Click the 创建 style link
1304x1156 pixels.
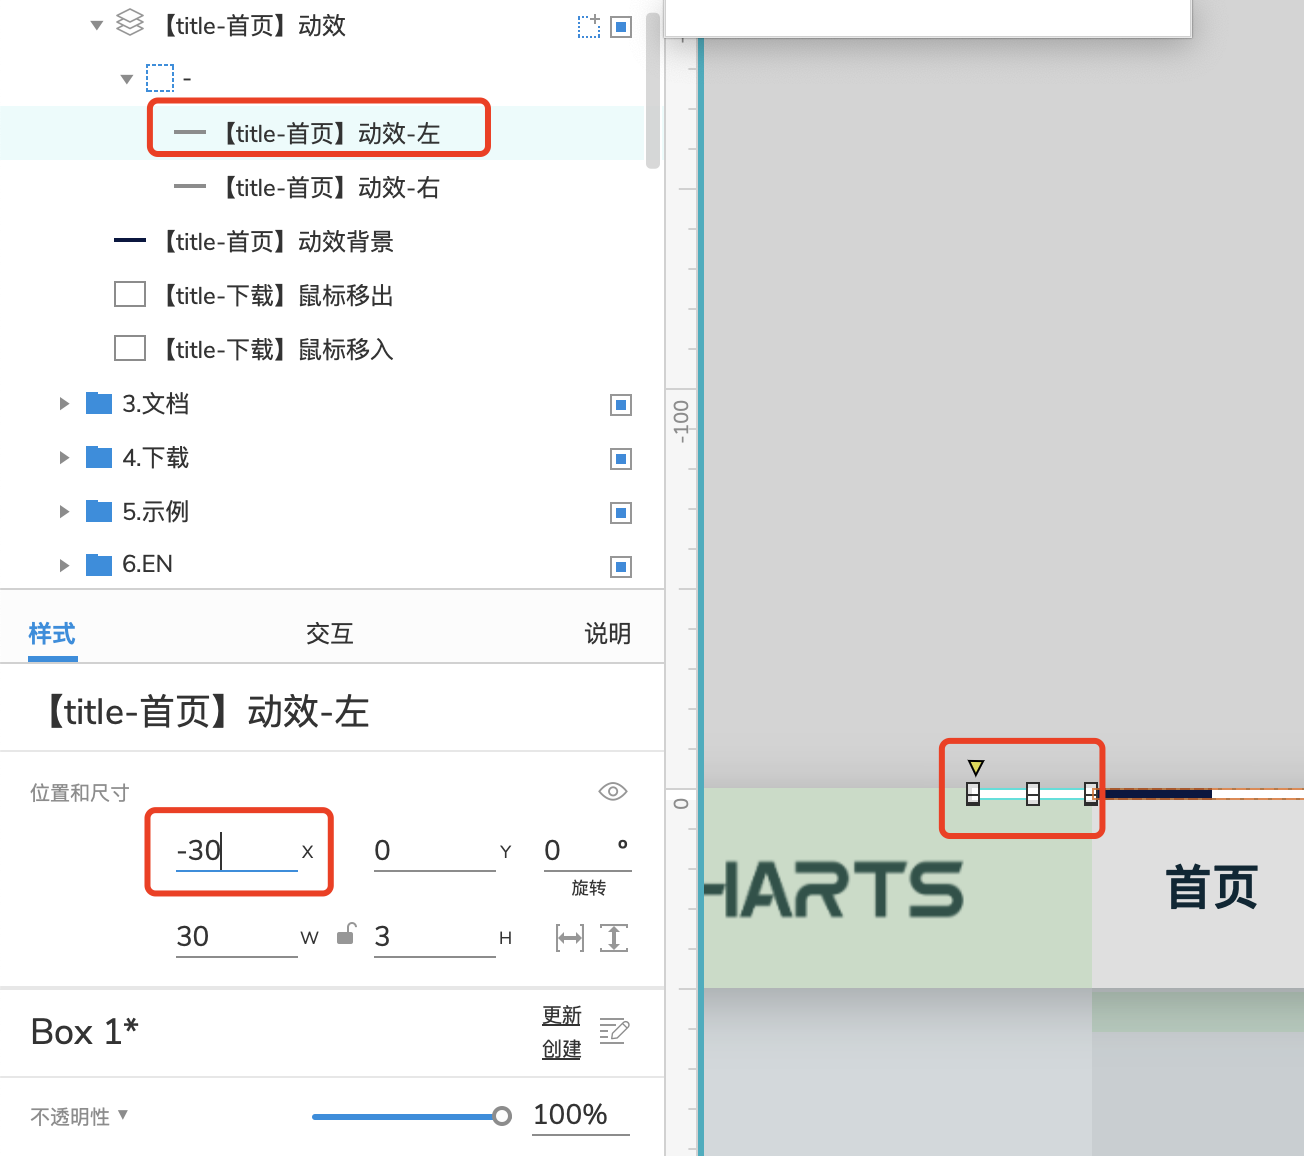[x=562, y=1050]
